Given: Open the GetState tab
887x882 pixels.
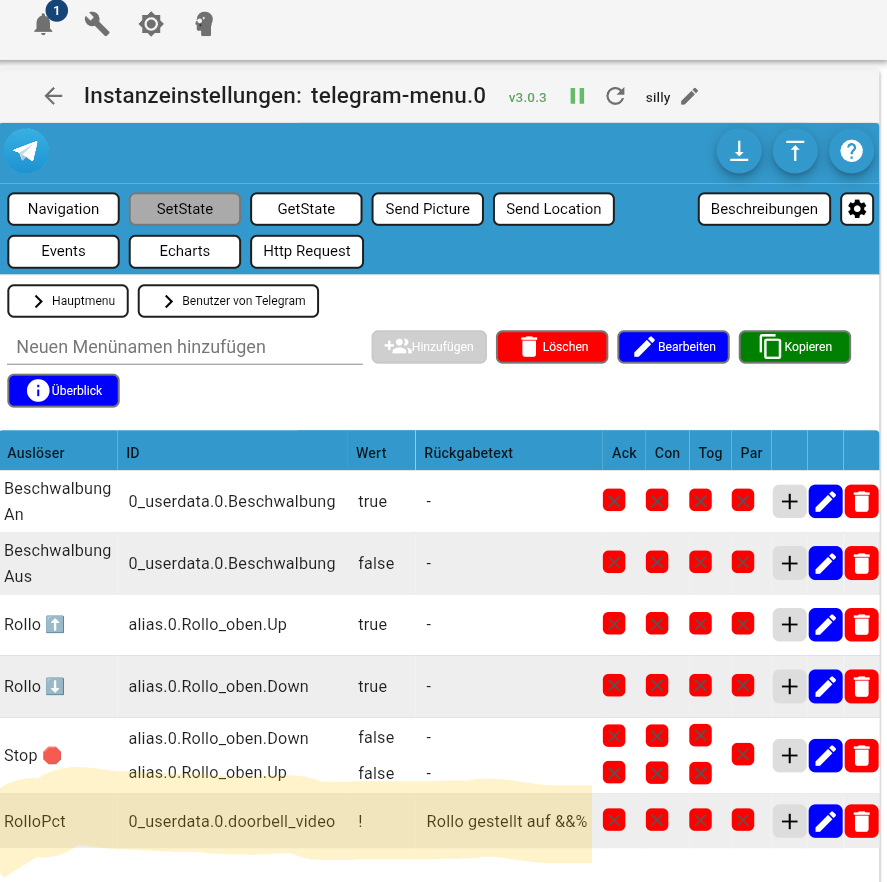Looking at the screenshot, I should (x=306, y=209).
